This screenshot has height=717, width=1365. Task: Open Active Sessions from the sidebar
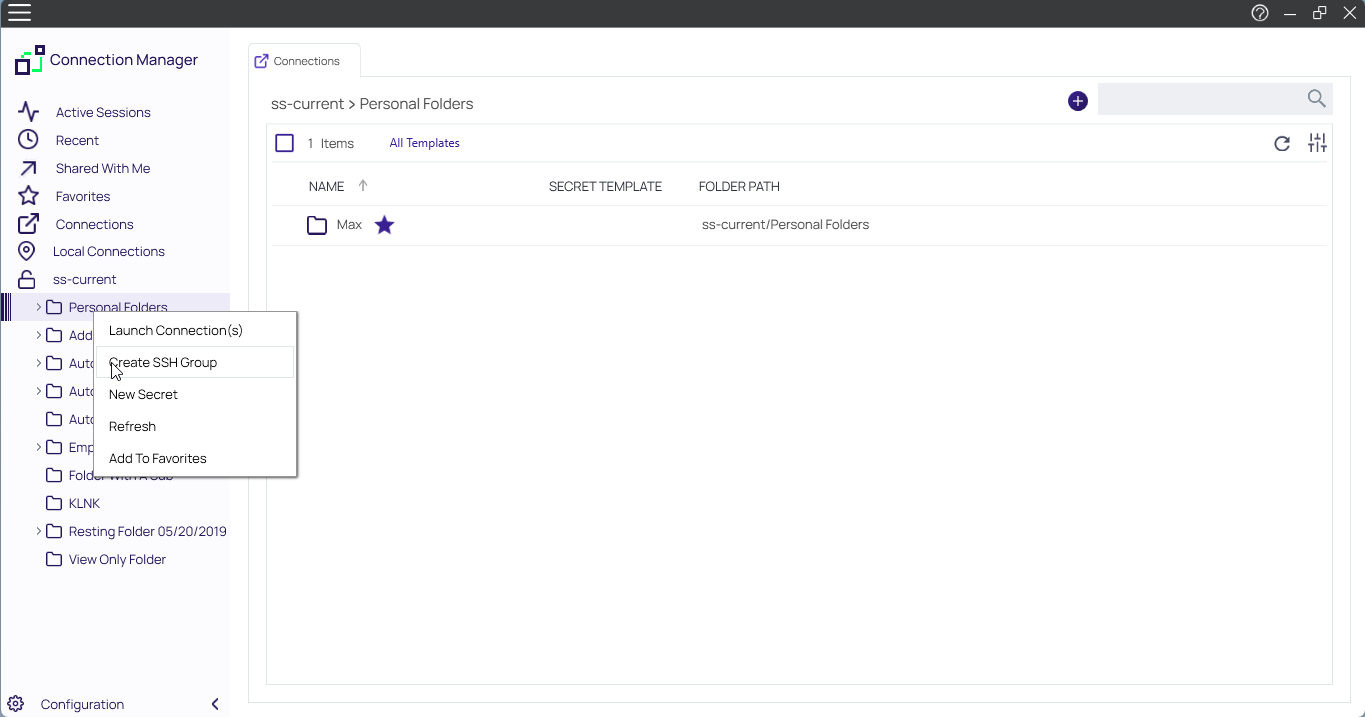click(103, 111)
